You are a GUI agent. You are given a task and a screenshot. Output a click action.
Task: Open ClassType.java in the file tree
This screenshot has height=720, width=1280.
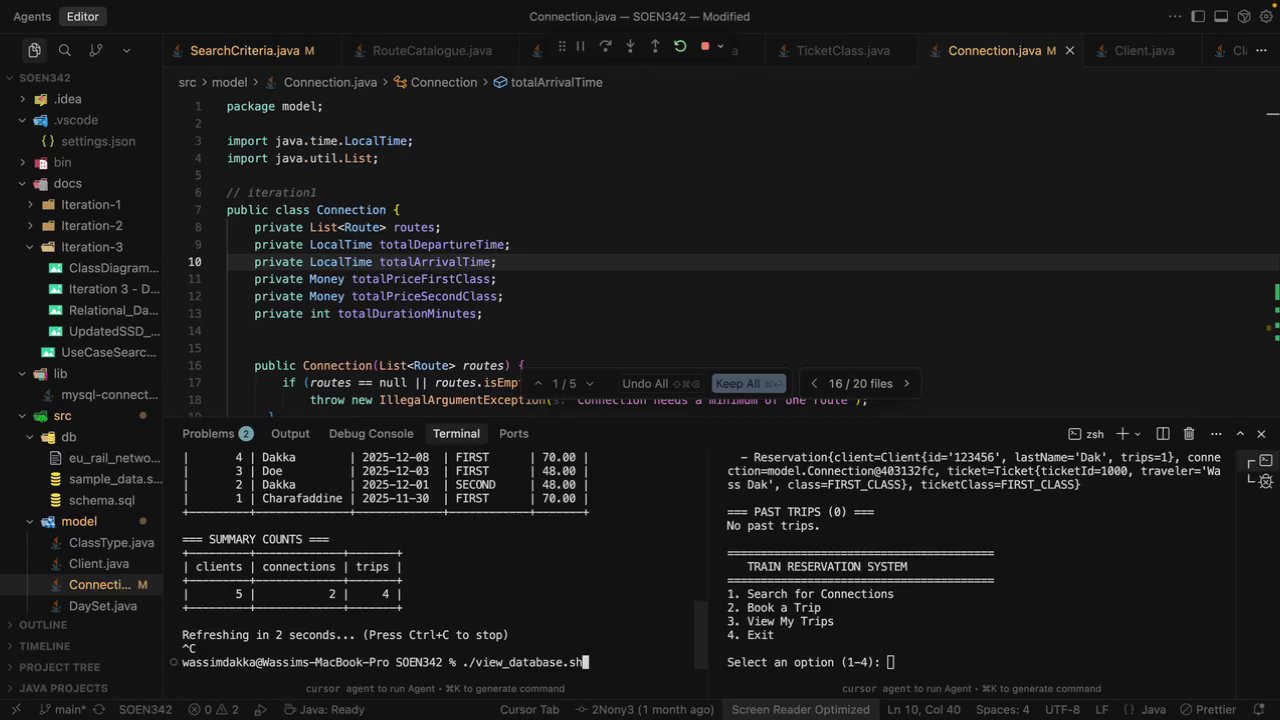click(111, 543)
